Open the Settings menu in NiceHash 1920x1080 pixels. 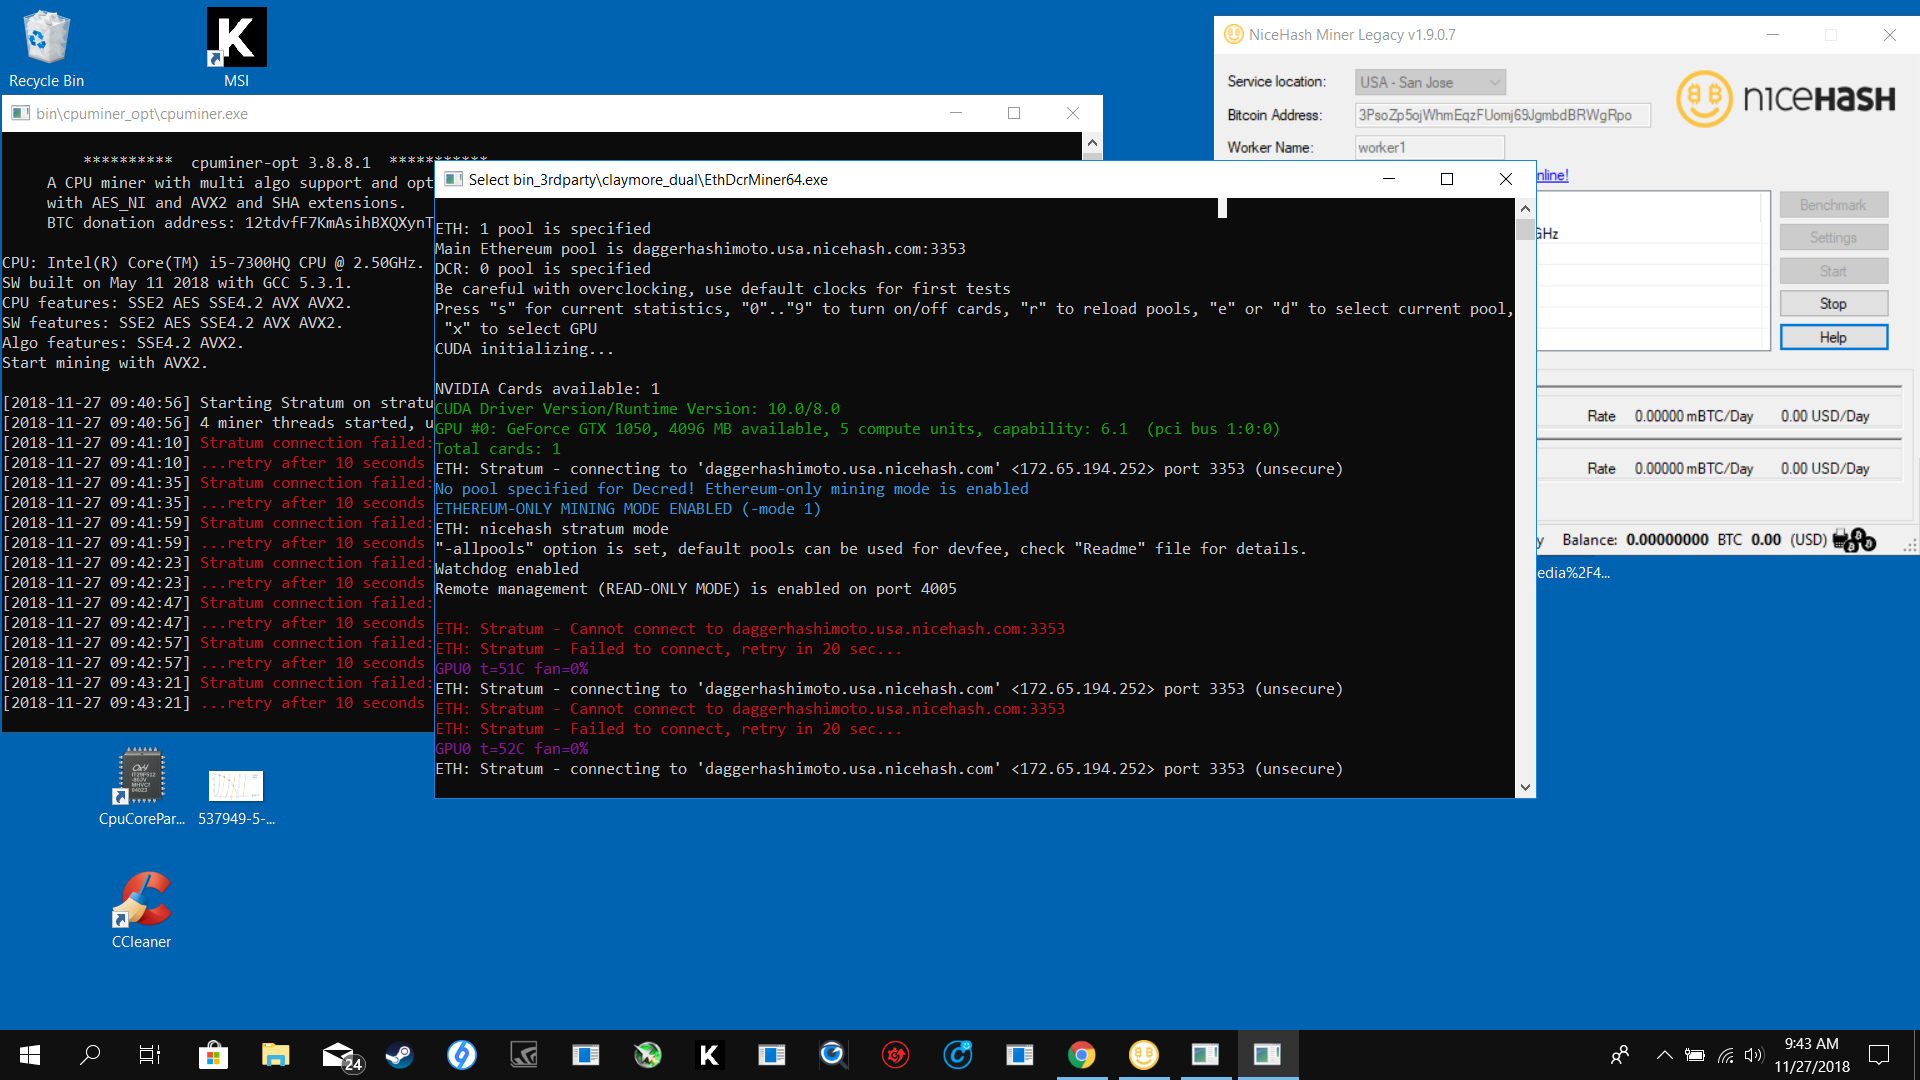click(1834, 237)
